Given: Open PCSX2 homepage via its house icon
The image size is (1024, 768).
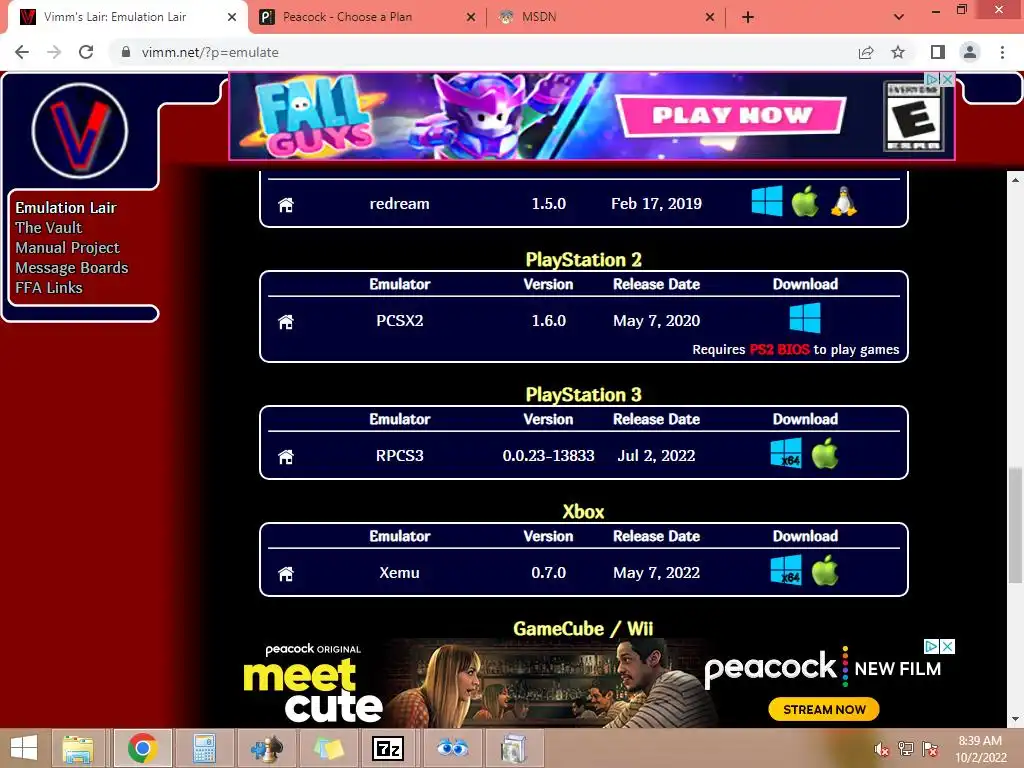Looking at the screenshot, I should (285, 322).
